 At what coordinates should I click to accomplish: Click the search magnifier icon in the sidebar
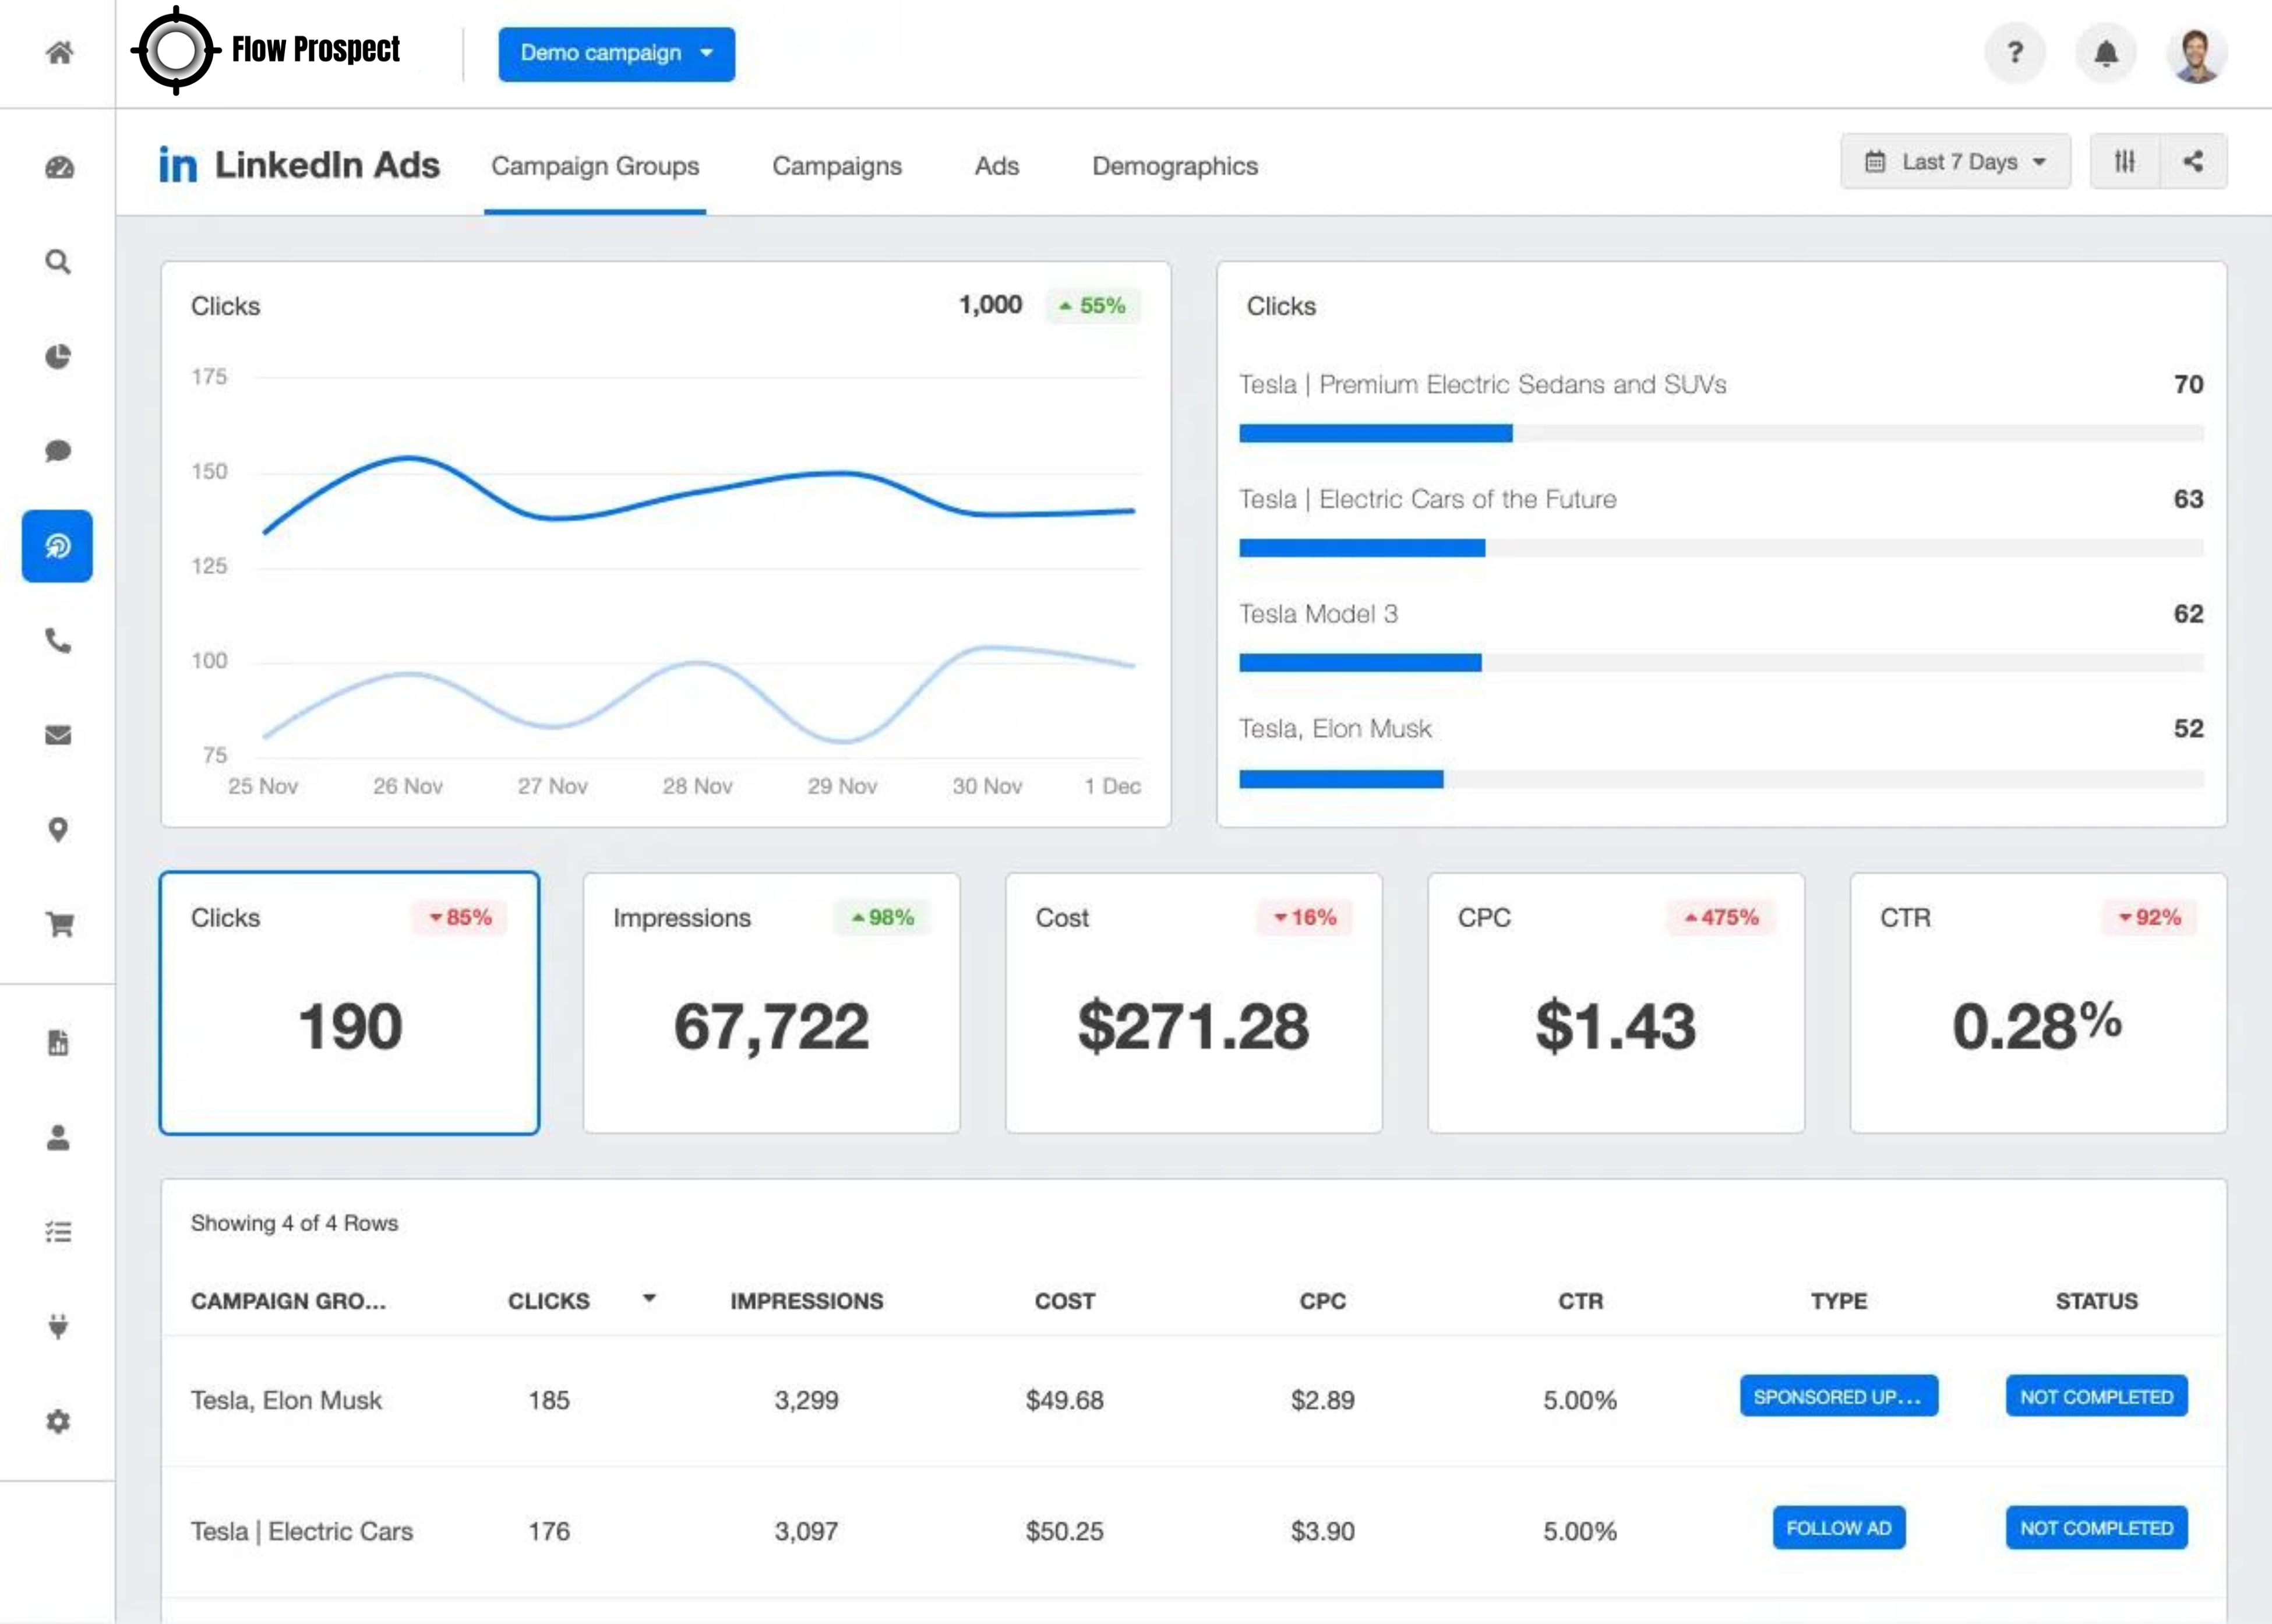point(58,262)
